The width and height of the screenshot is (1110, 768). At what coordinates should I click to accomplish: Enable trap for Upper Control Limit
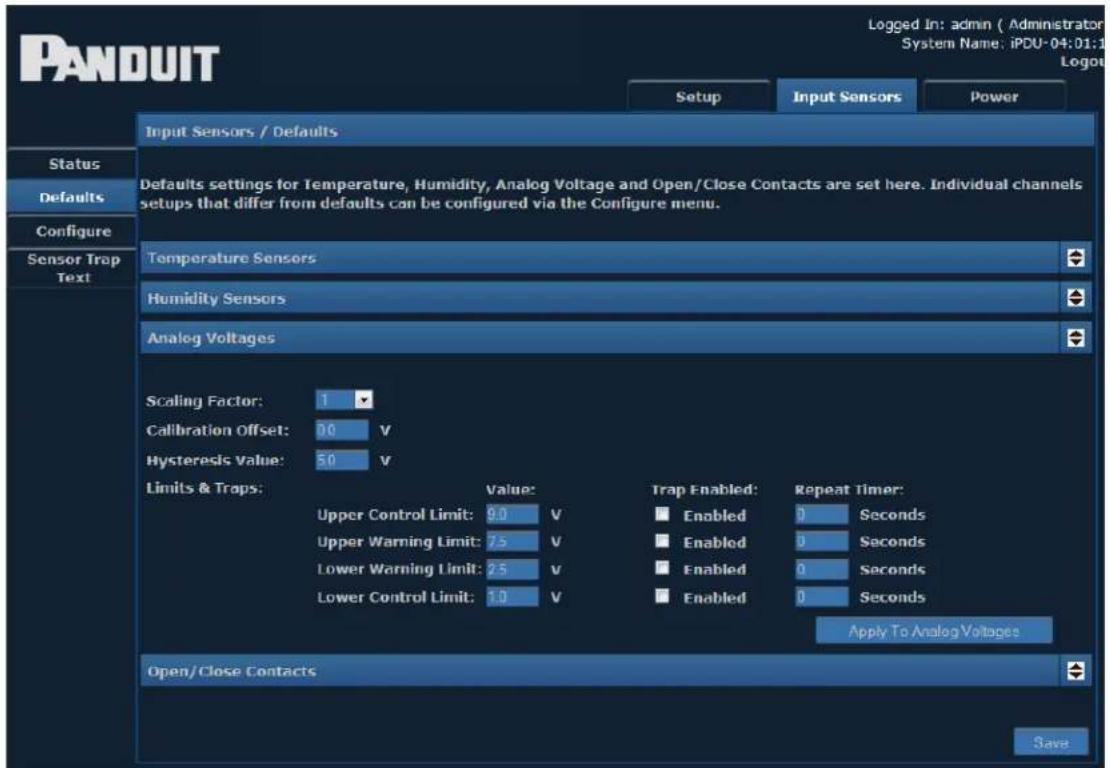pos(662,514)
